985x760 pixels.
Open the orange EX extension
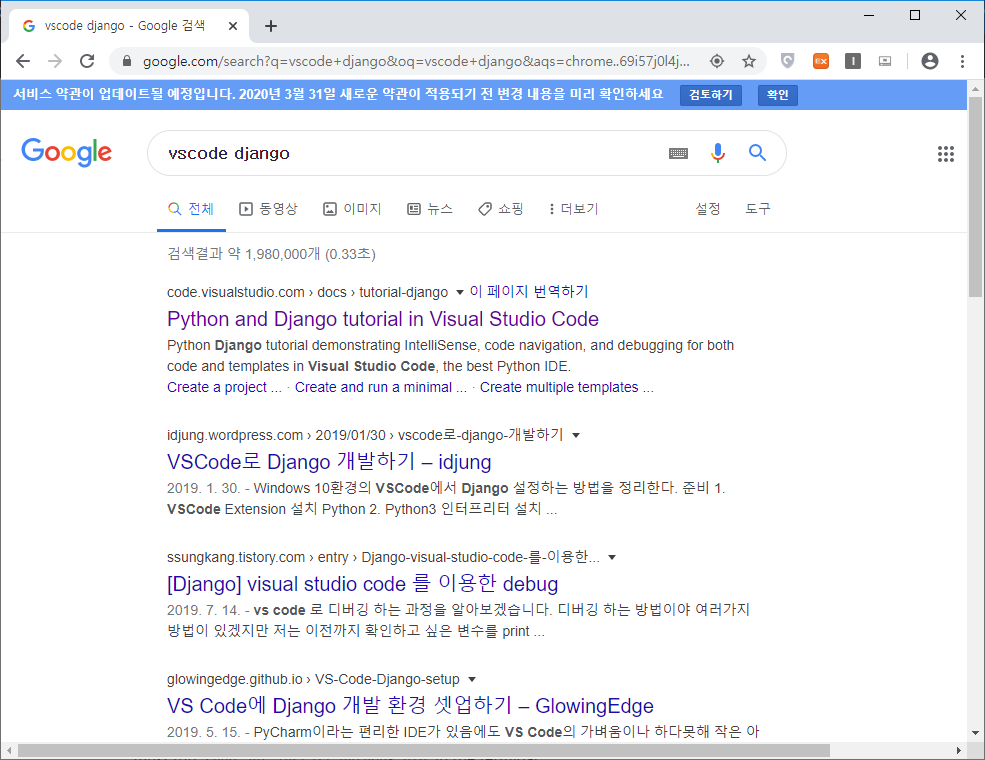click(x=820, y=61)
